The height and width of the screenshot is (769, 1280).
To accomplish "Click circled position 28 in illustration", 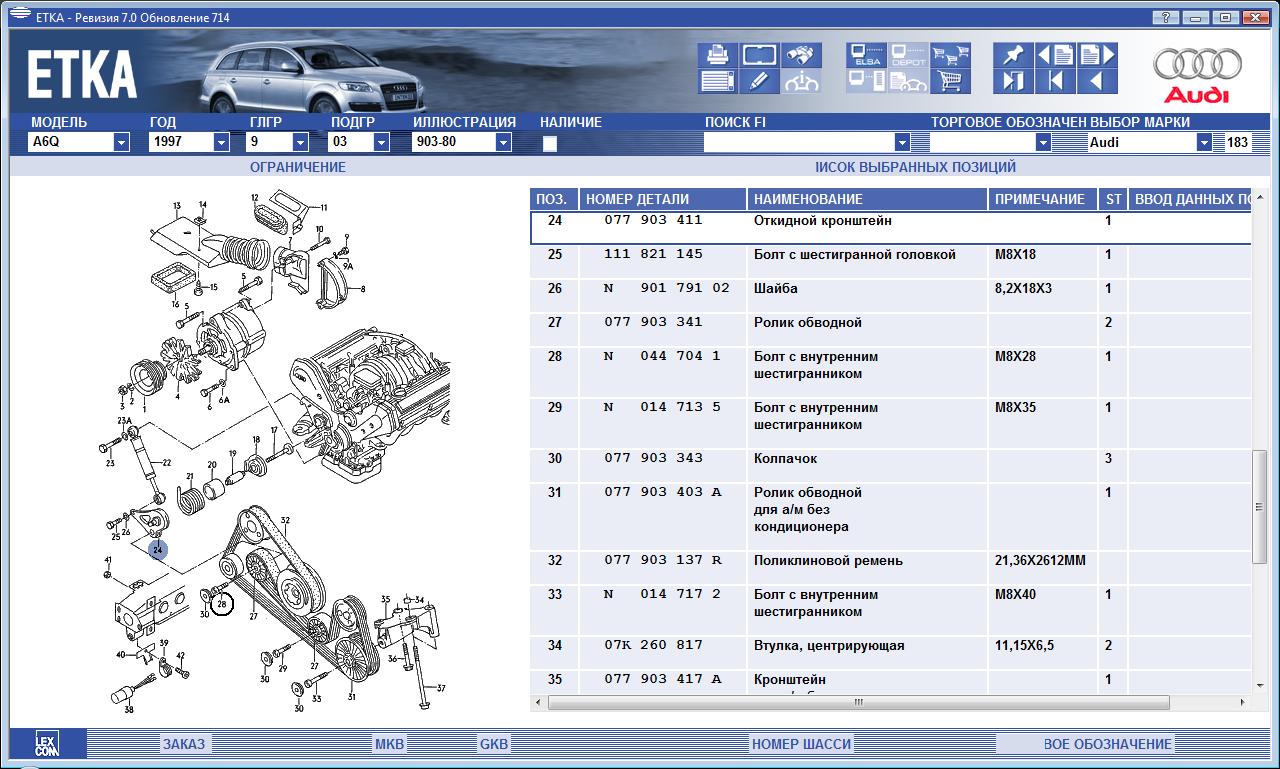I will [x=222, y=604].
